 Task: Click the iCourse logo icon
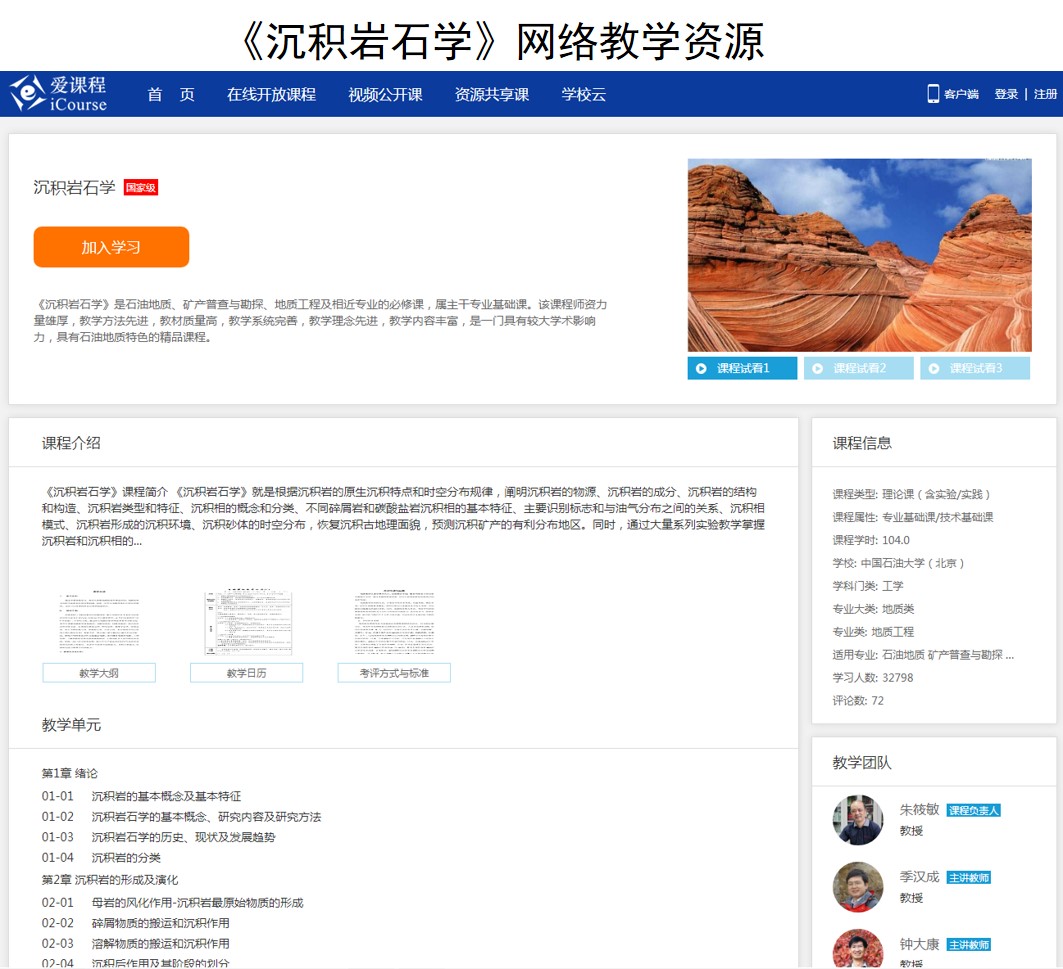click(27, 94)
